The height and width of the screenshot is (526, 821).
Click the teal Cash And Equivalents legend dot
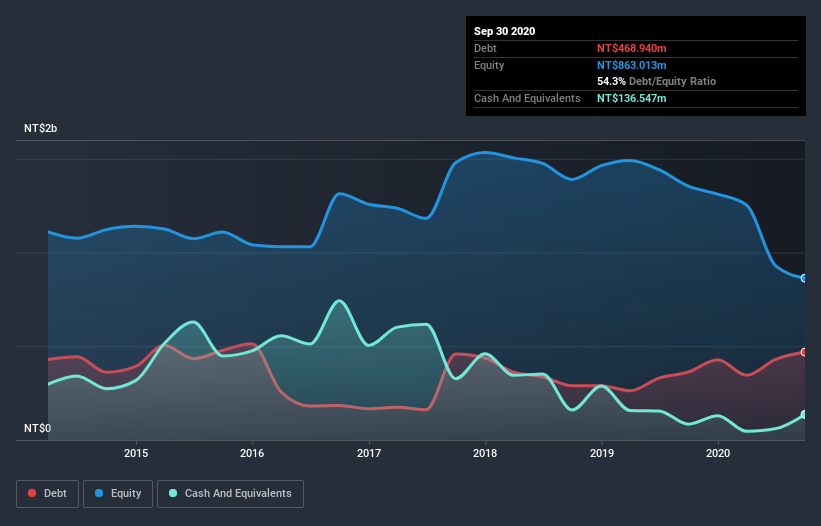(173, 493)
